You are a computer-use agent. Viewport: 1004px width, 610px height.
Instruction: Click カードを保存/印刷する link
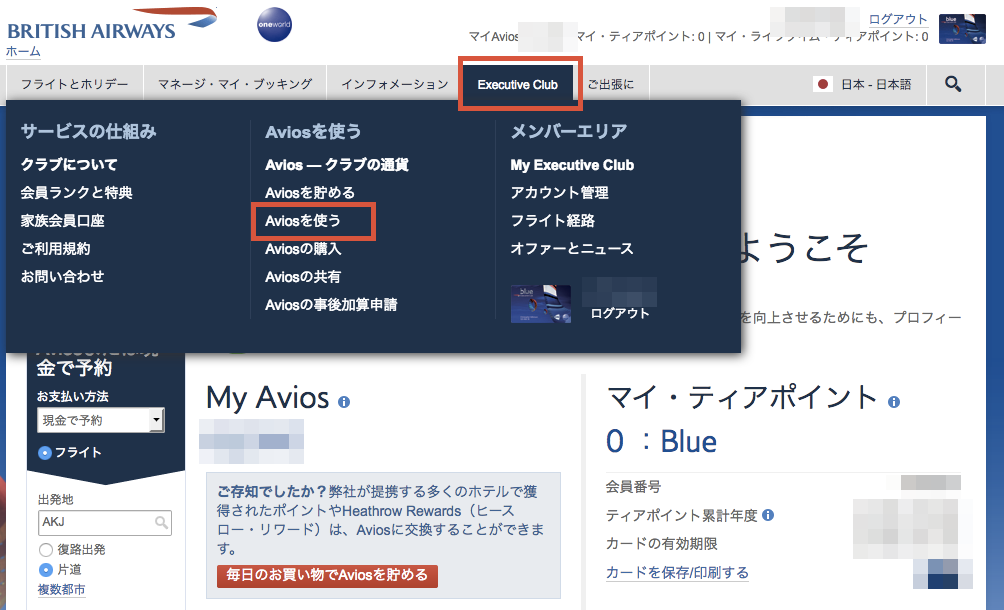click(x=677, y=572)
